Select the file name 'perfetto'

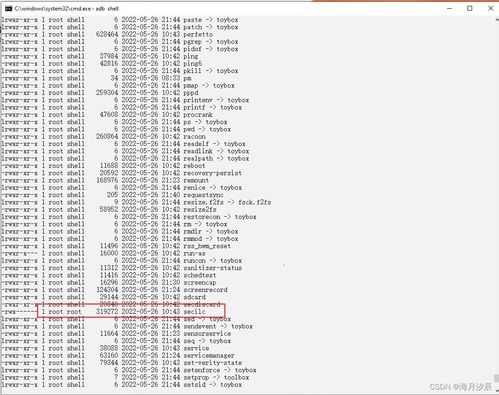(198, 34)
